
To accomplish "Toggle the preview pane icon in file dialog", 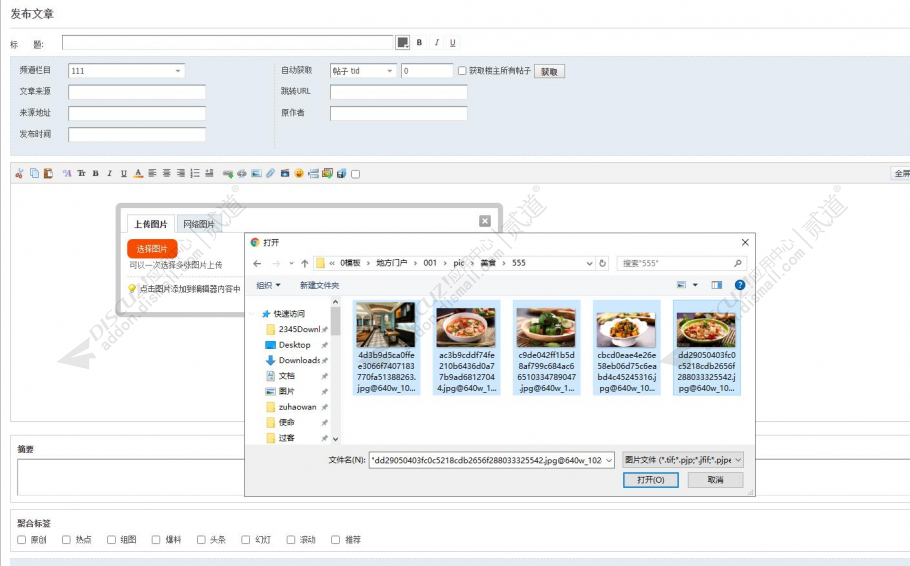I will 717,285.
